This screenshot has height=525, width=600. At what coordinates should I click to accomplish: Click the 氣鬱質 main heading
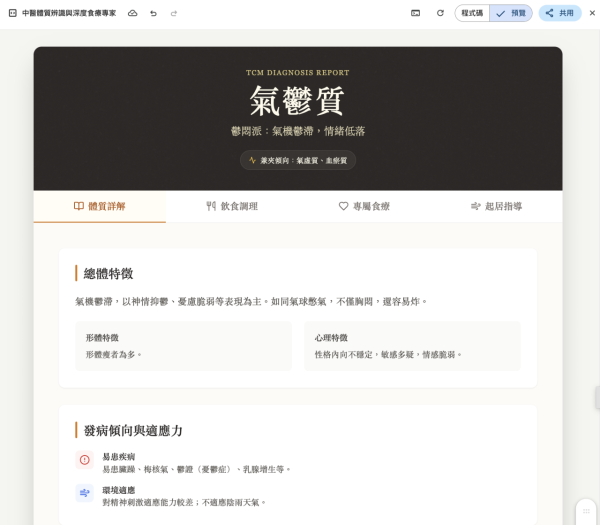click(297, 101)
